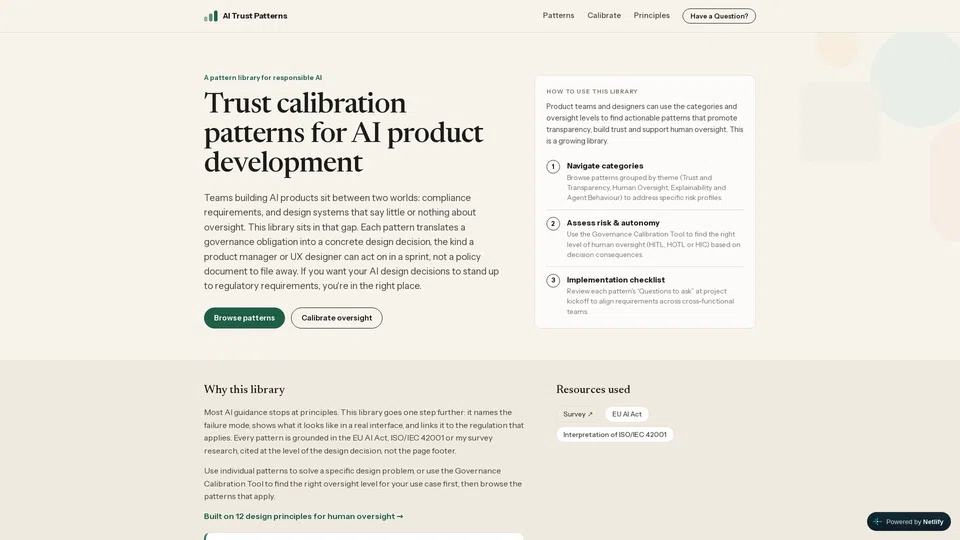
Task: Click the Powered by Netlify badge
Action: coord(909,522)
